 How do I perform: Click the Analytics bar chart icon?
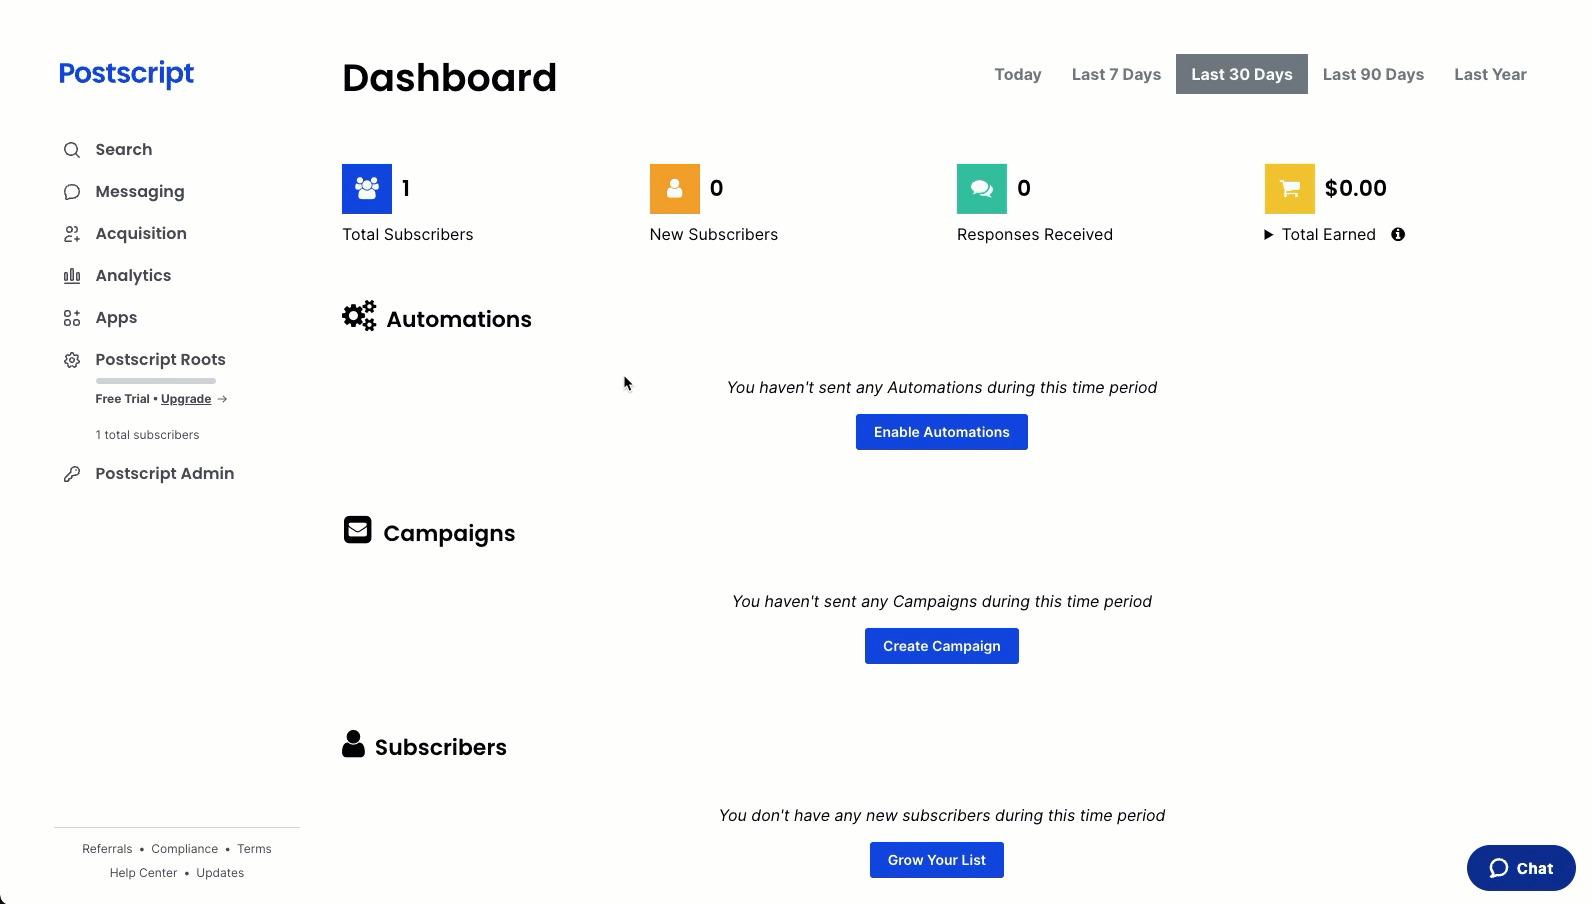(x=72, y=276)
